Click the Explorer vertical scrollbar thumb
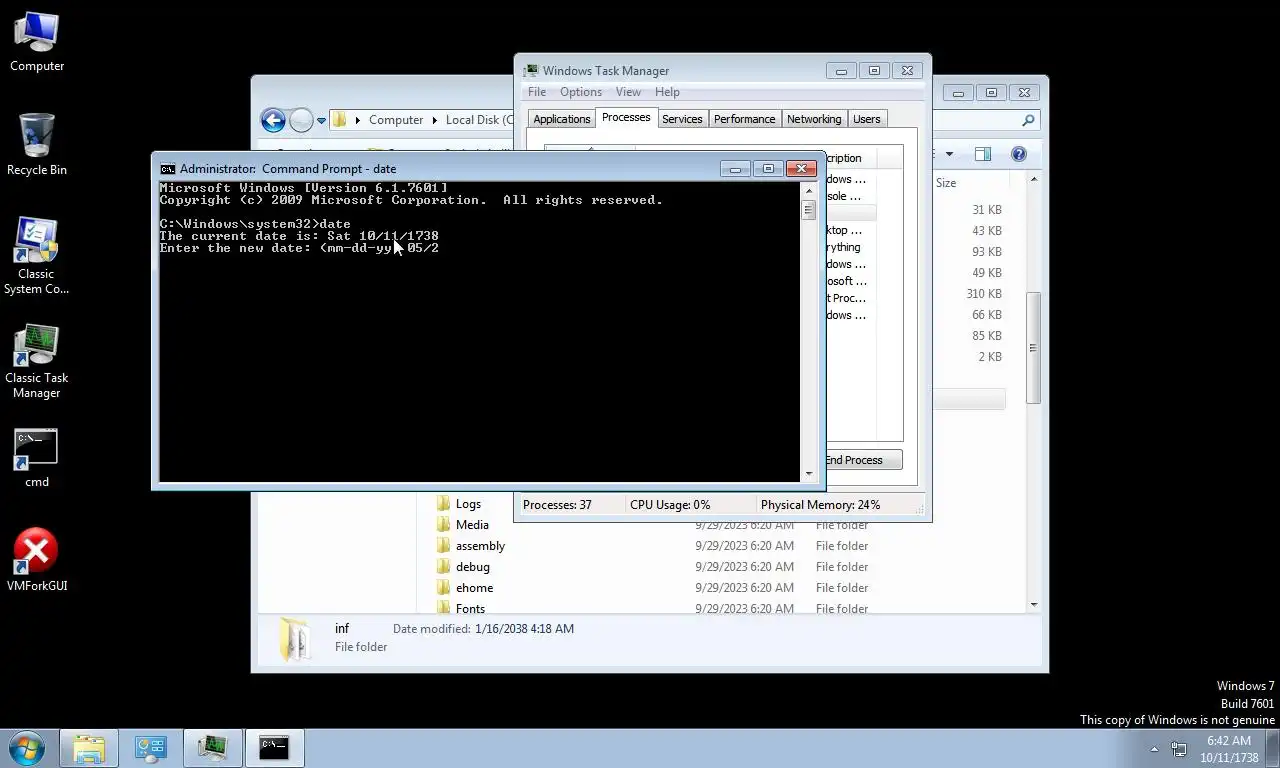The image size is (1280, 768). coord(1034,348)
